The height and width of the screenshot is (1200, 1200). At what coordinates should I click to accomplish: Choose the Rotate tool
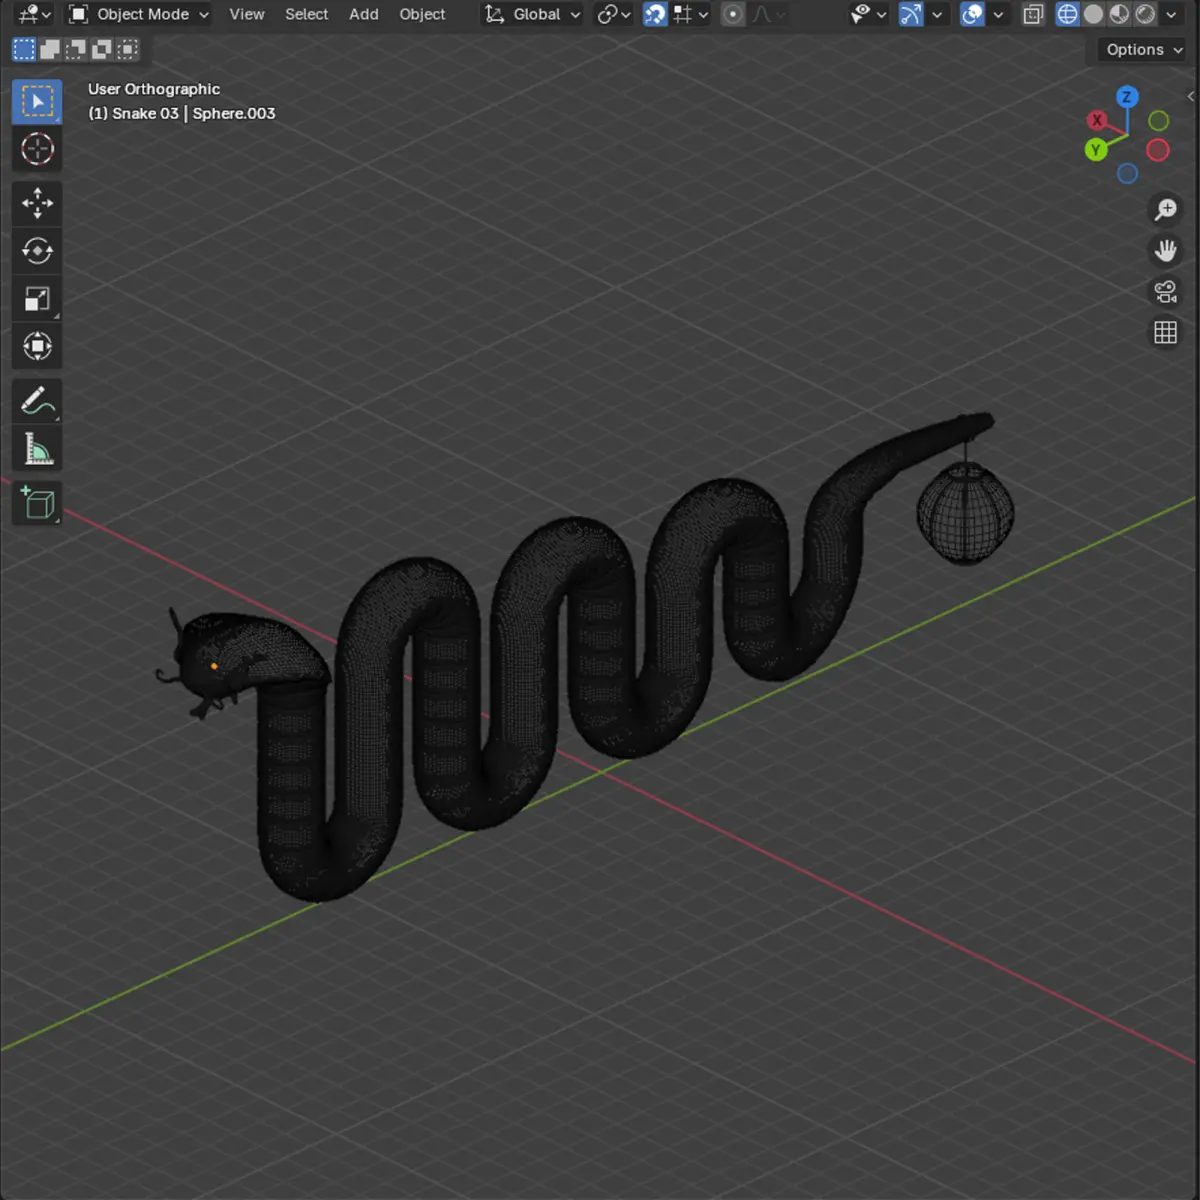pyautogui.click(x=37, y=251)
